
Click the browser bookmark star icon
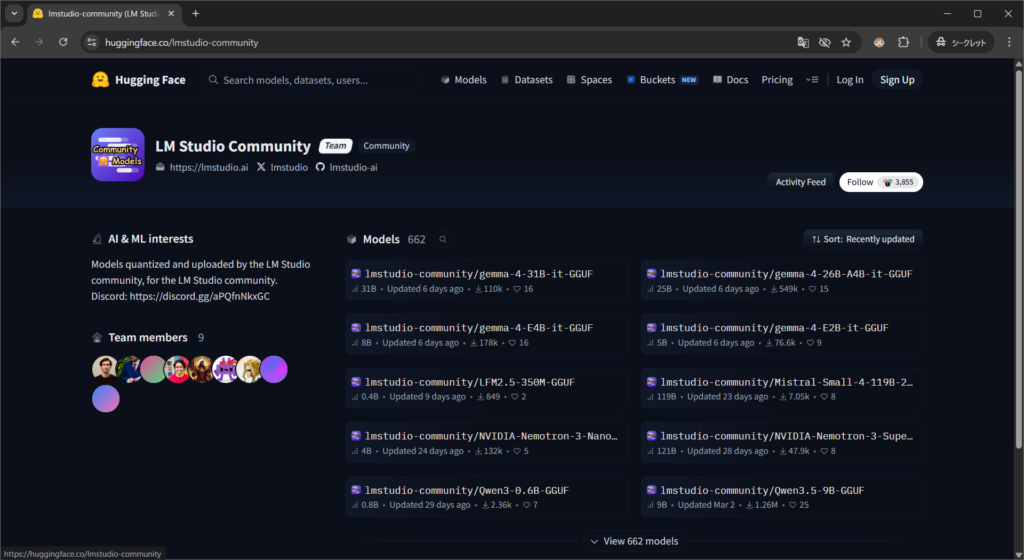pyautogui.click(x=846, y=43)
